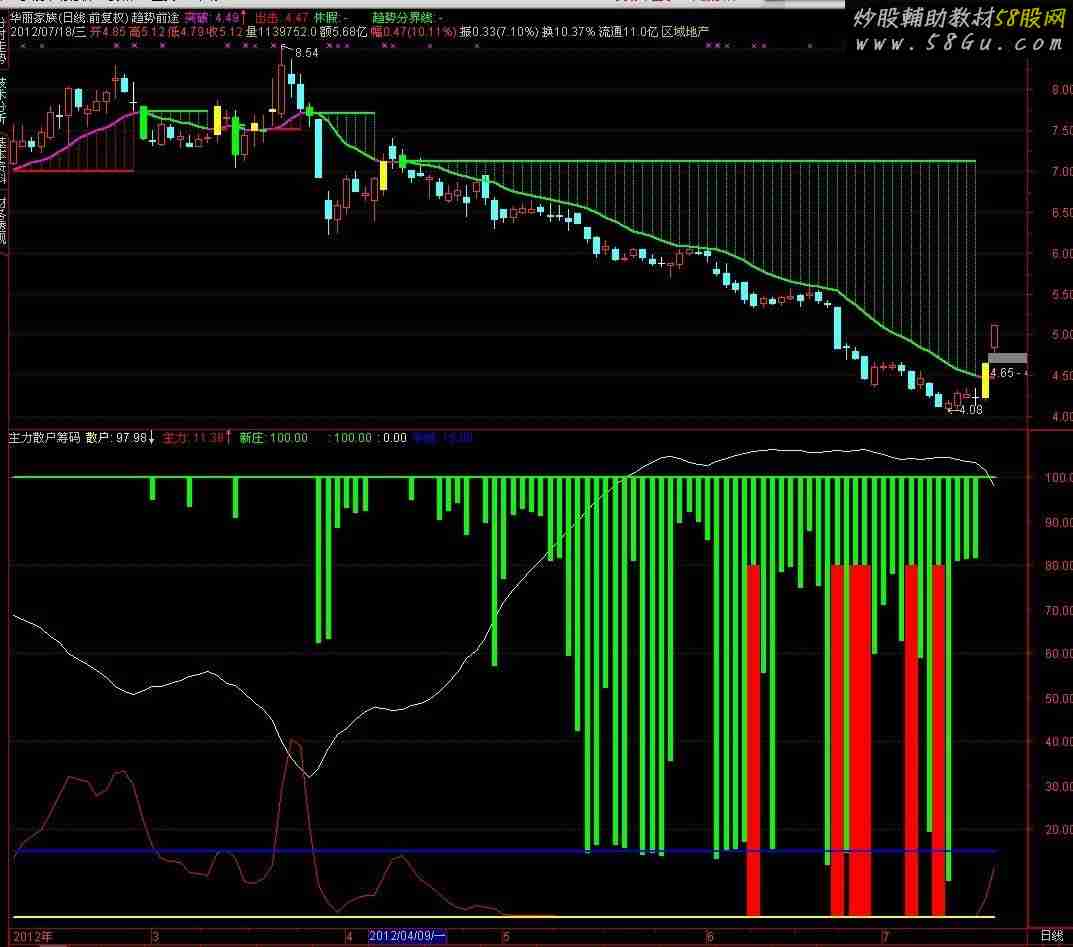Image resolution: width=1073 pixels, height=947 pixels.
Task: Click the 2012年 label on time axis
Action: [34, 936]
